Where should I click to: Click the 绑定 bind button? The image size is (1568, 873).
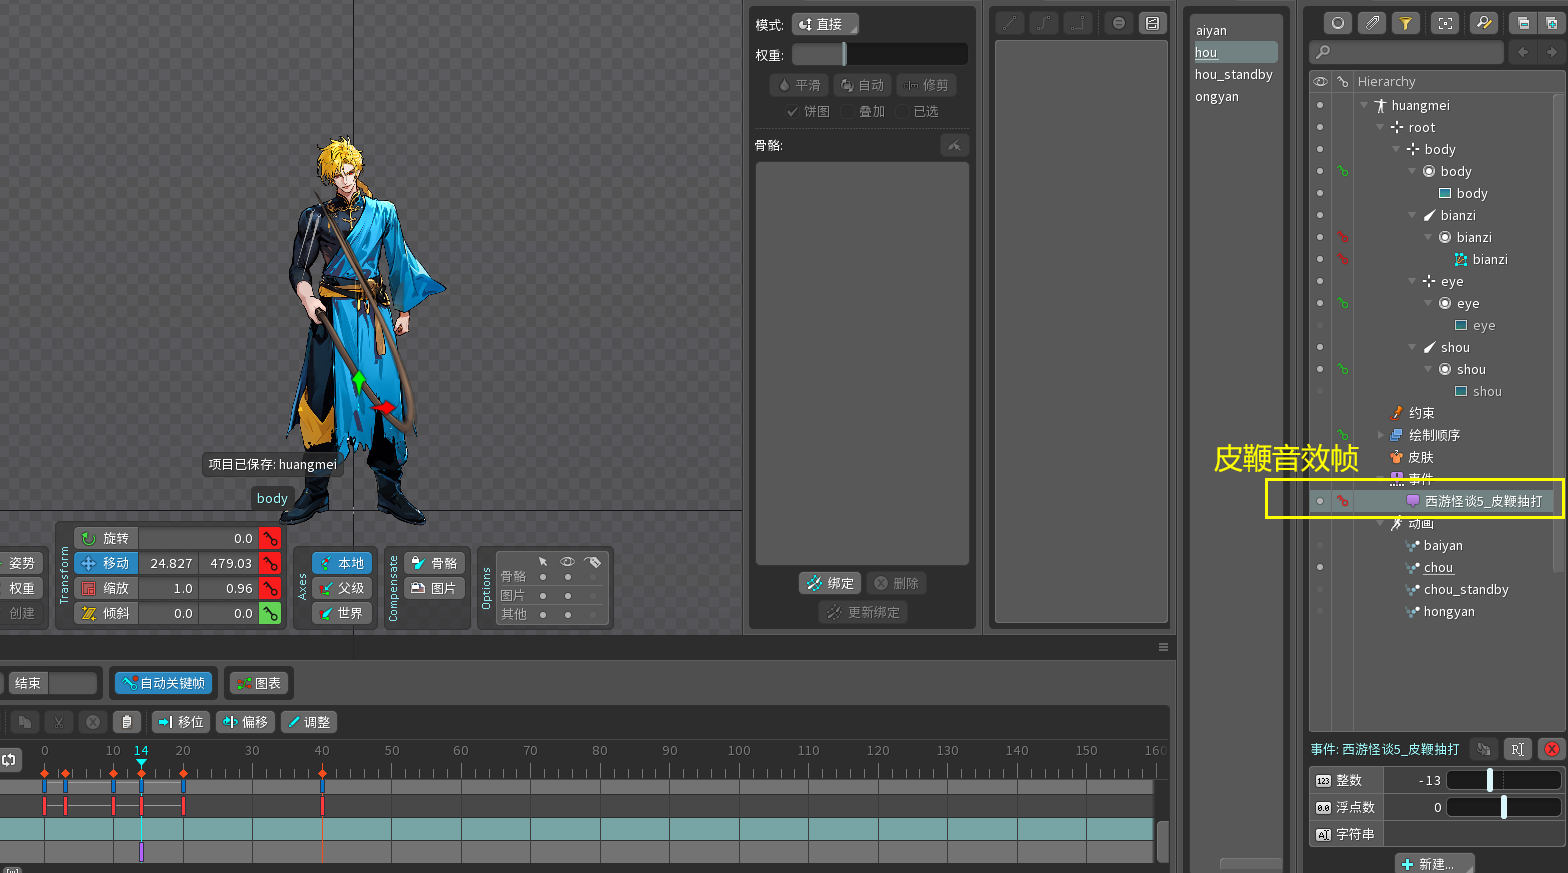[x=829, y=583]
